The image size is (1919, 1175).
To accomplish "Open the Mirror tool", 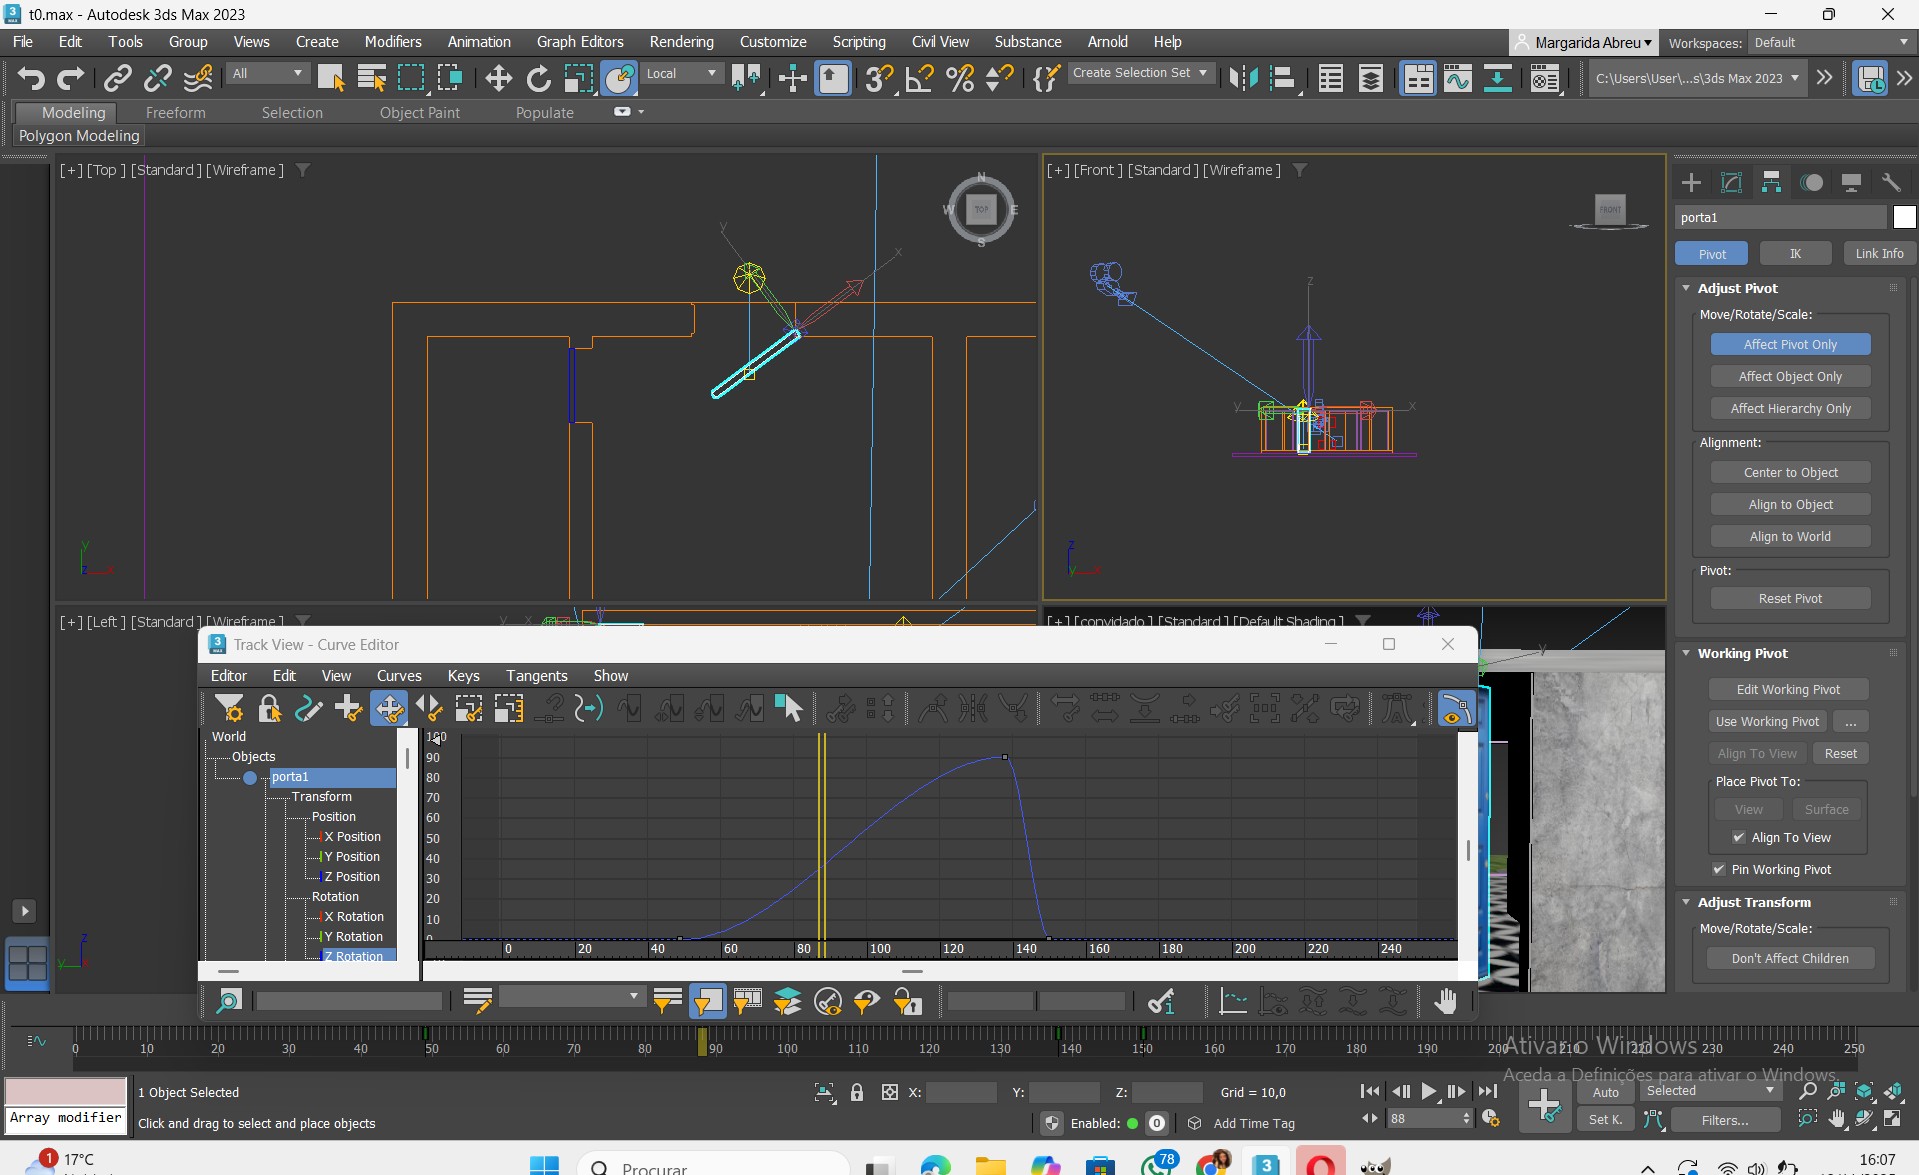I will tap(1242, 78).
